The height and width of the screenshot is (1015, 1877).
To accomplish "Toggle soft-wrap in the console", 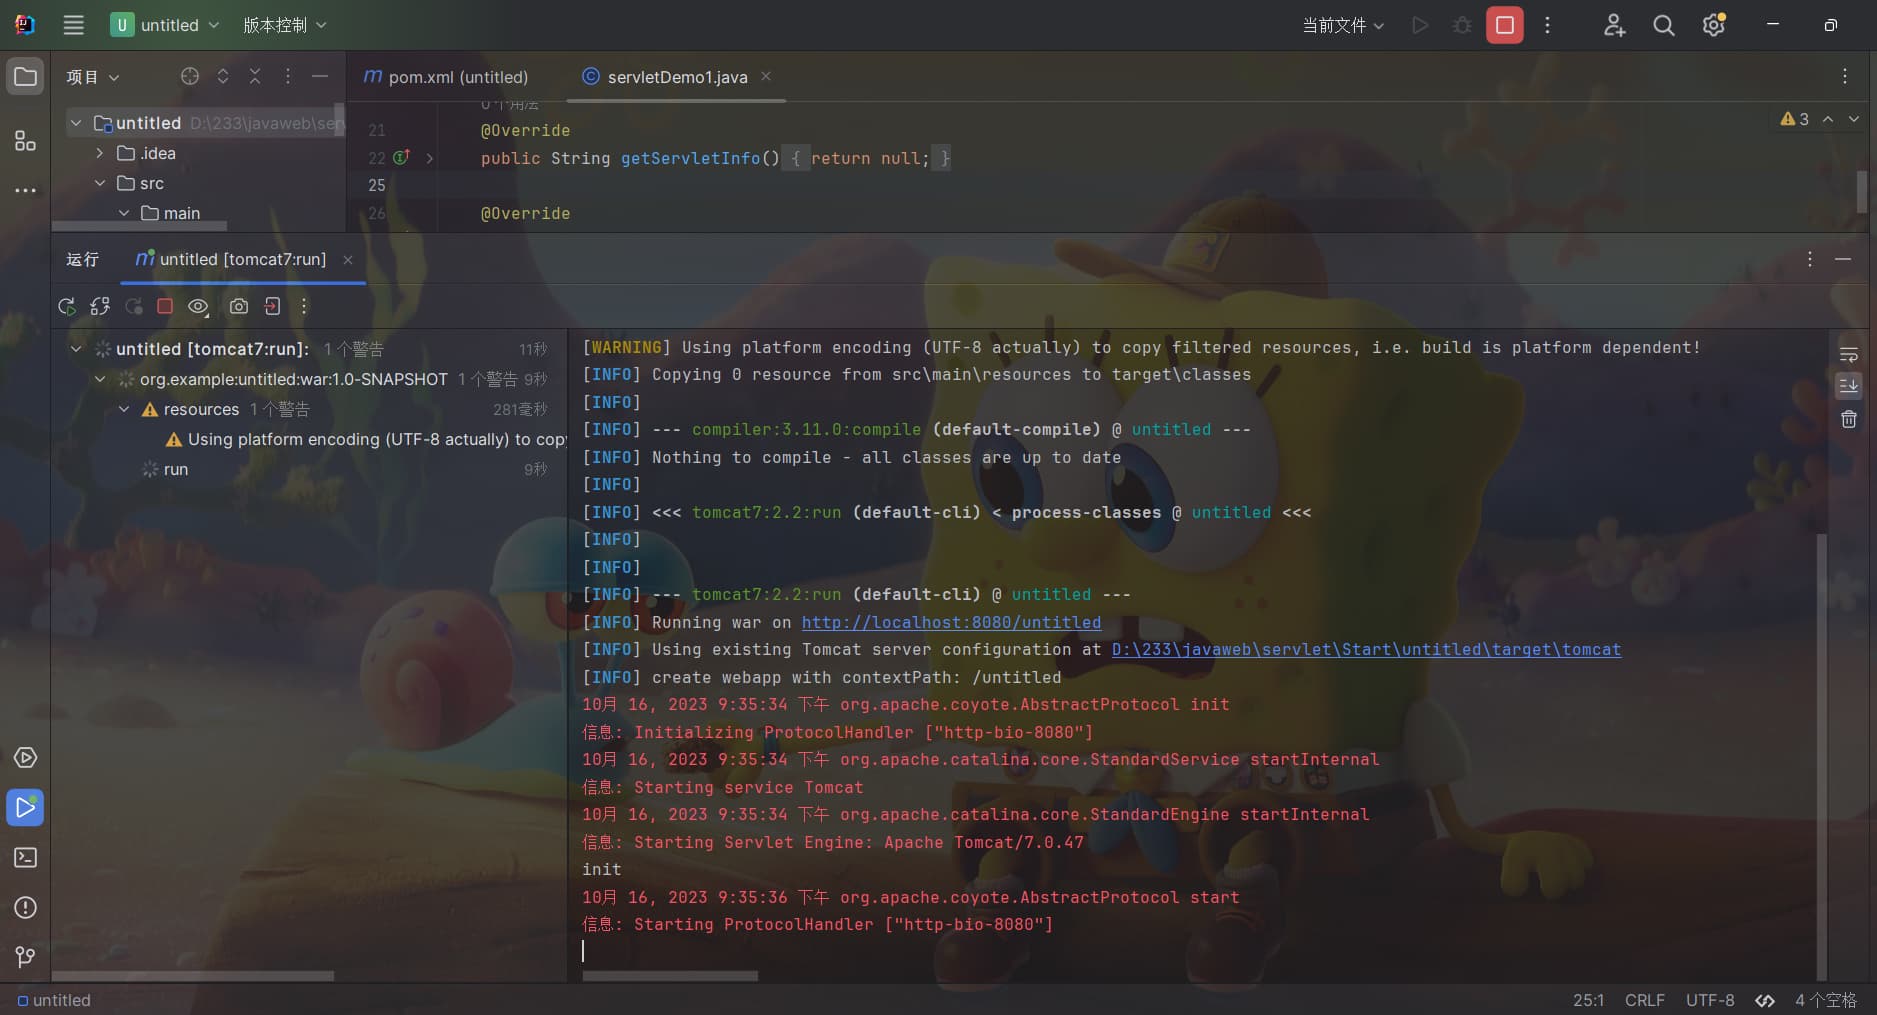I will pos(1849,355).
